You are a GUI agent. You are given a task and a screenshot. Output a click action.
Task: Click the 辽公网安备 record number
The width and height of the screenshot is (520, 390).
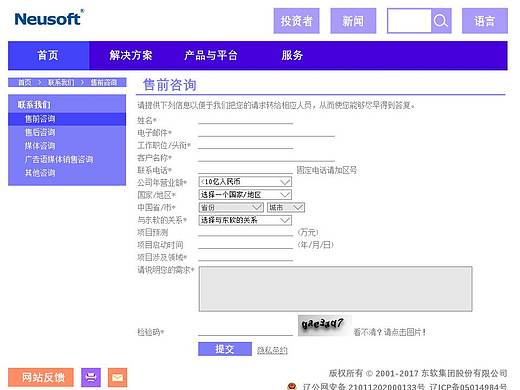(364, 387)
